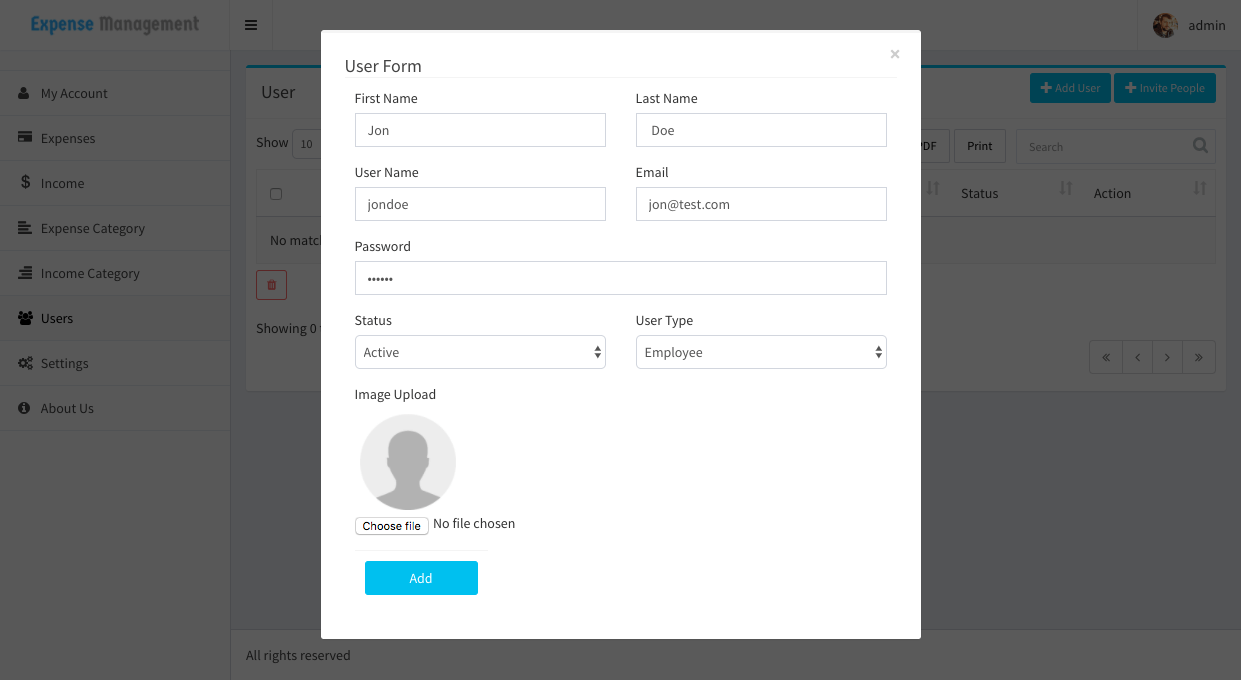
Task: Open Users in the sidebar
Action: click(115, 318)
